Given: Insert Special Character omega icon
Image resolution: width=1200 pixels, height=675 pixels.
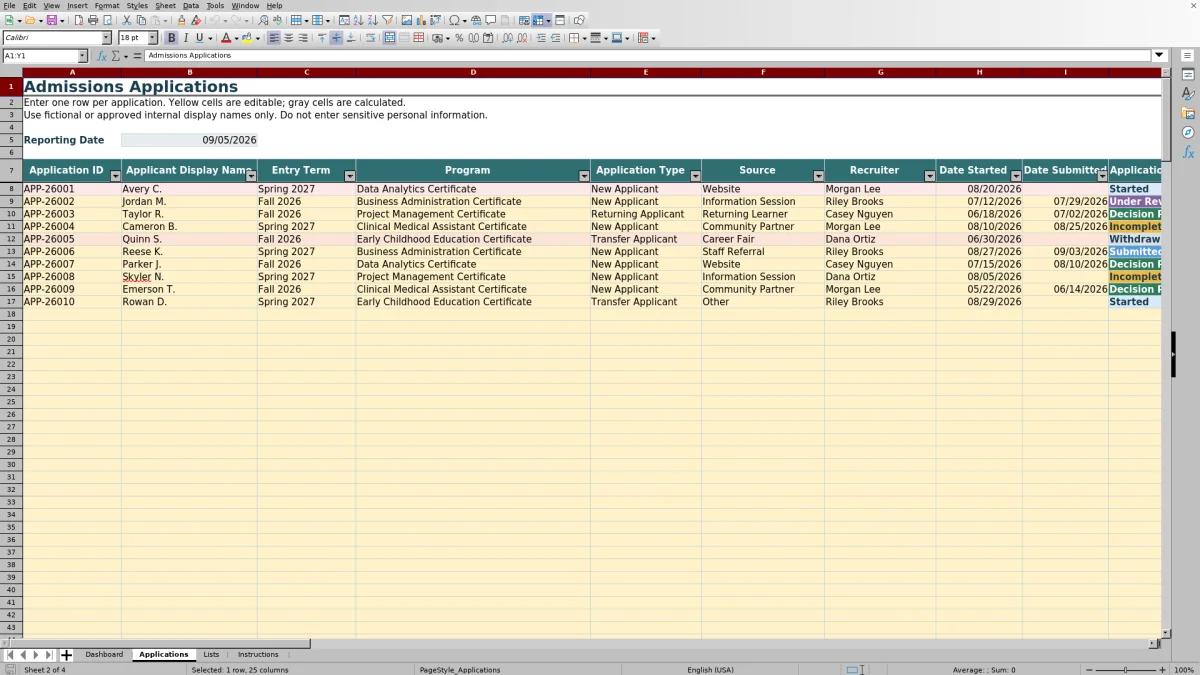Looking at the screenshot, I should click(454, 20).
